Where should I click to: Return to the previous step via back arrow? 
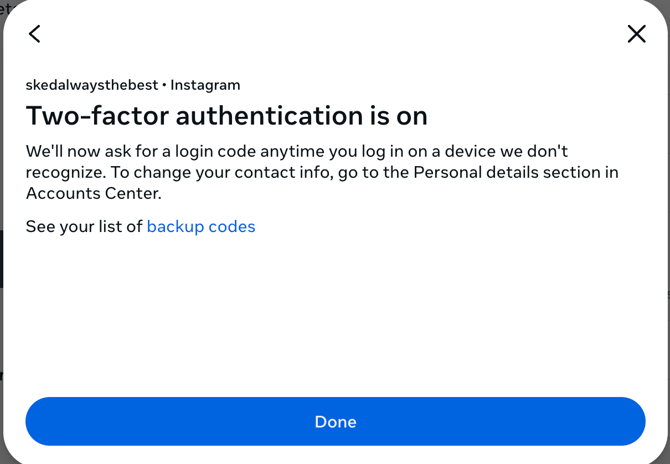35,34
